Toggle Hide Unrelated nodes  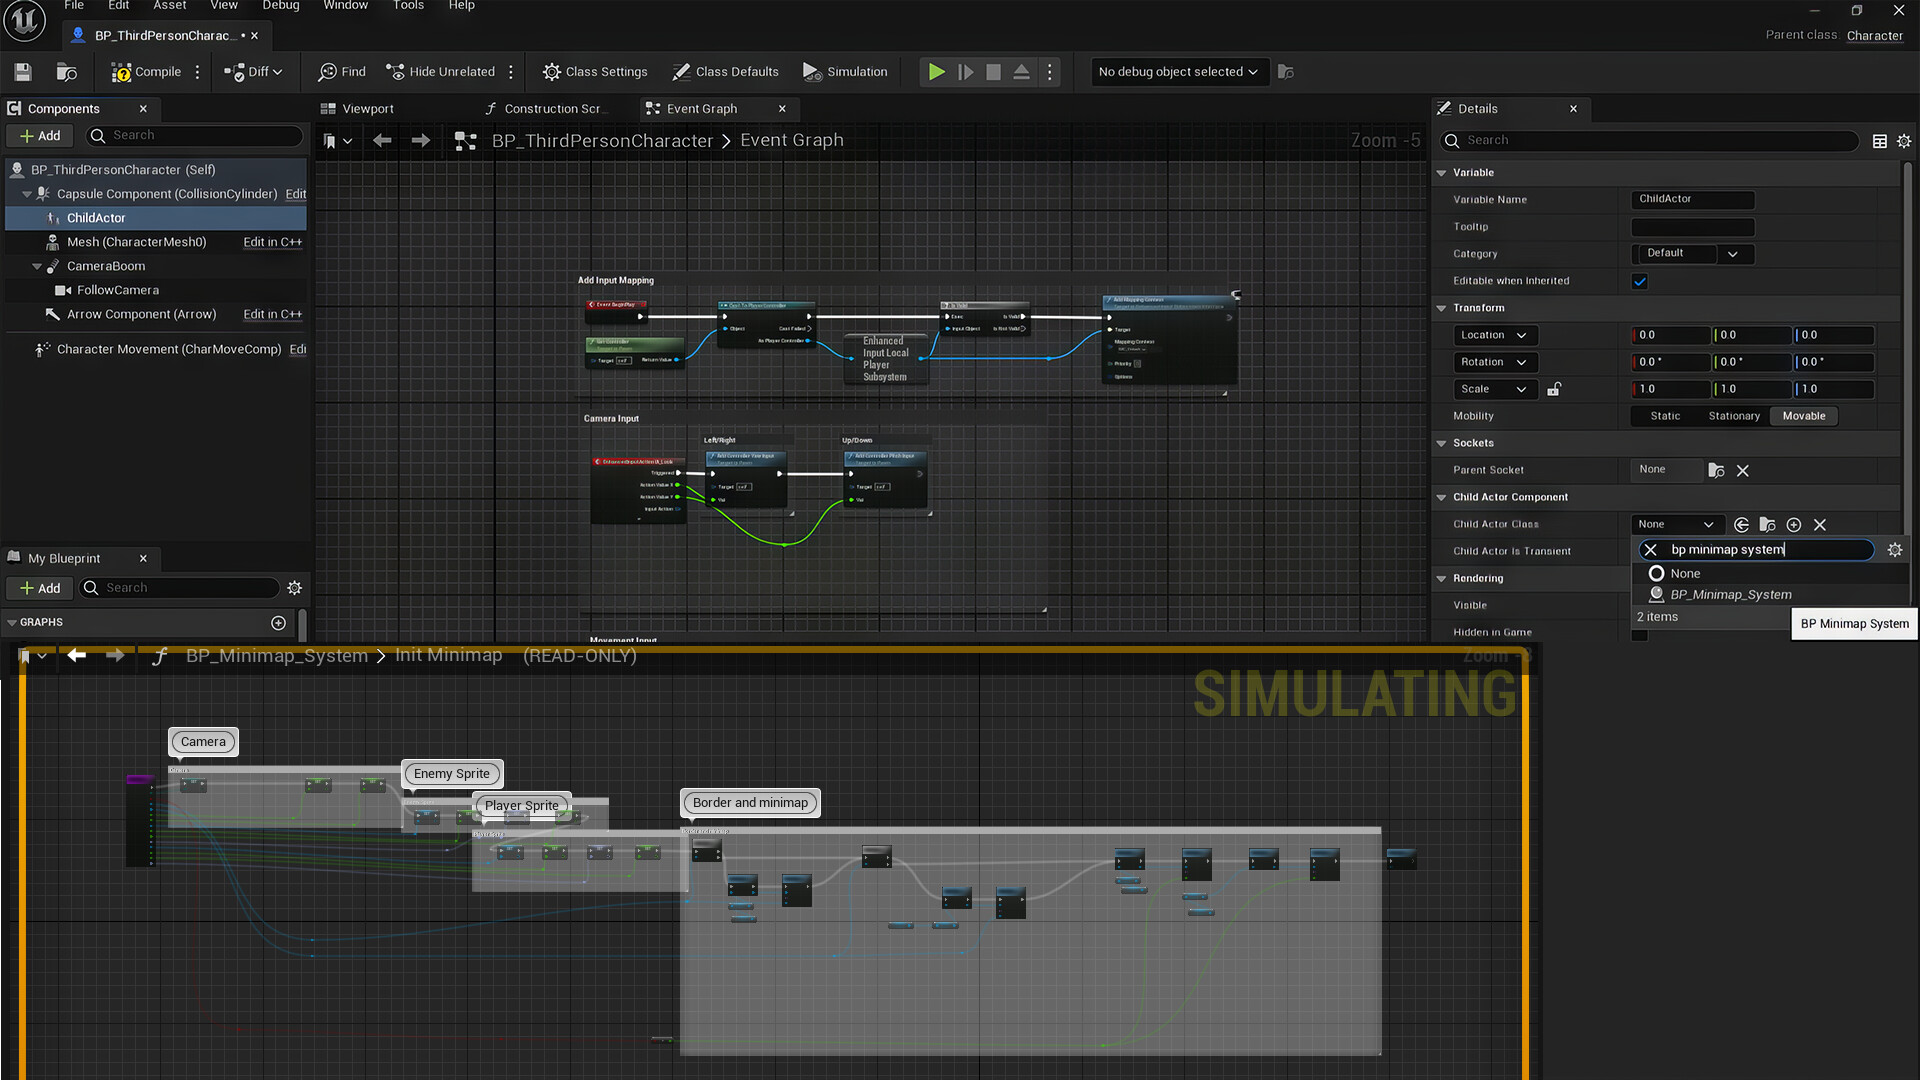[x=440, y=71]
